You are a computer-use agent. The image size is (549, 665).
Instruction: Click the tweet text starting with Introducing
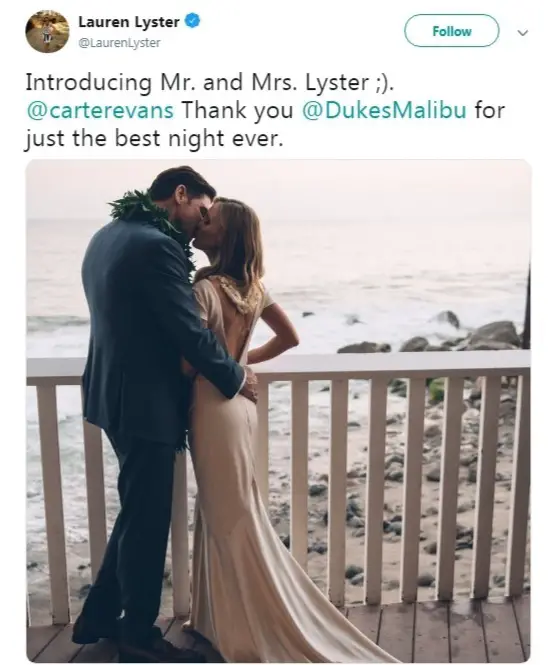[266, 110]
